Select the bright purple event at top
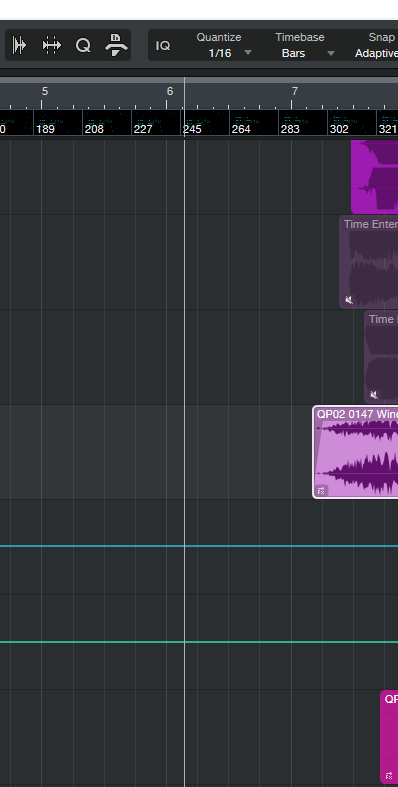 [375, 177]
